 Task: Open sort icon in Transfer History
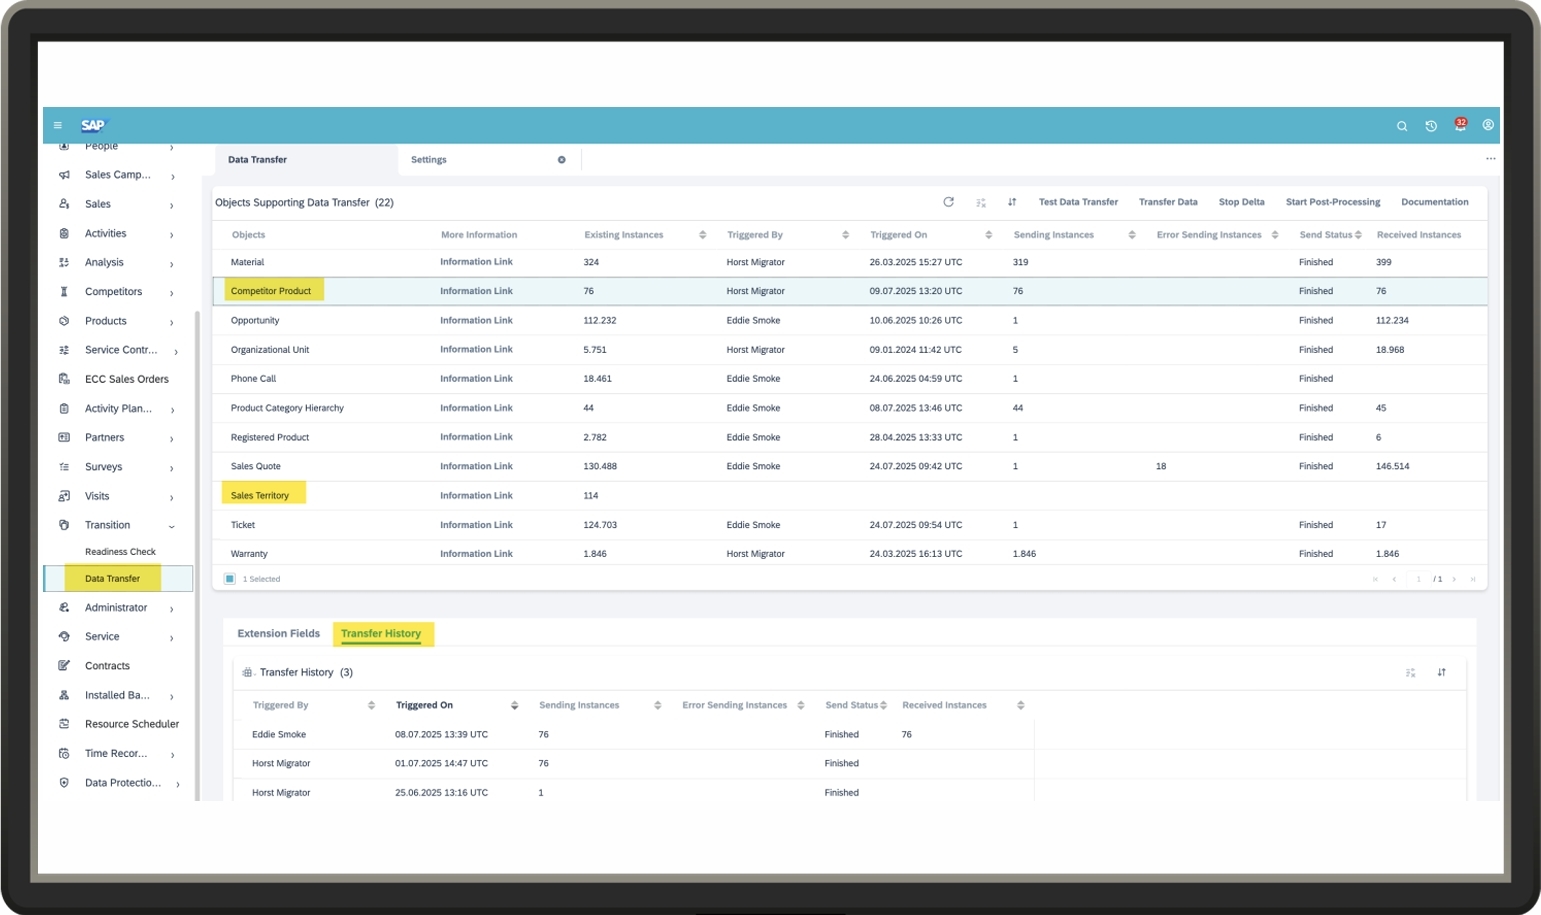pos(1441,672)
